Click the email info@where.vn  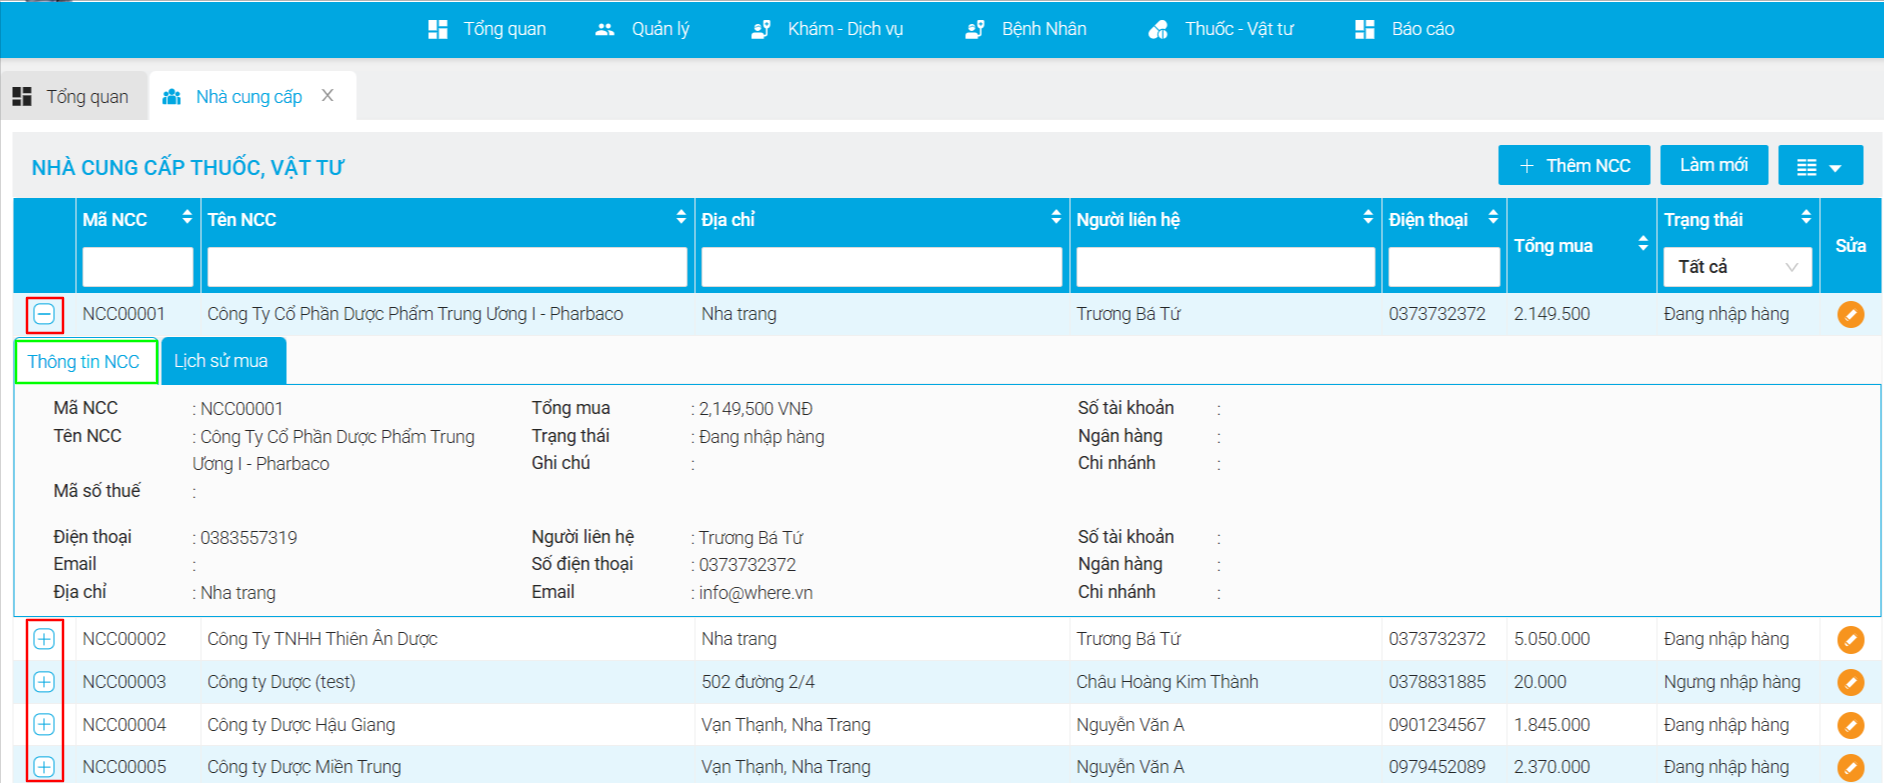point(756,593)
